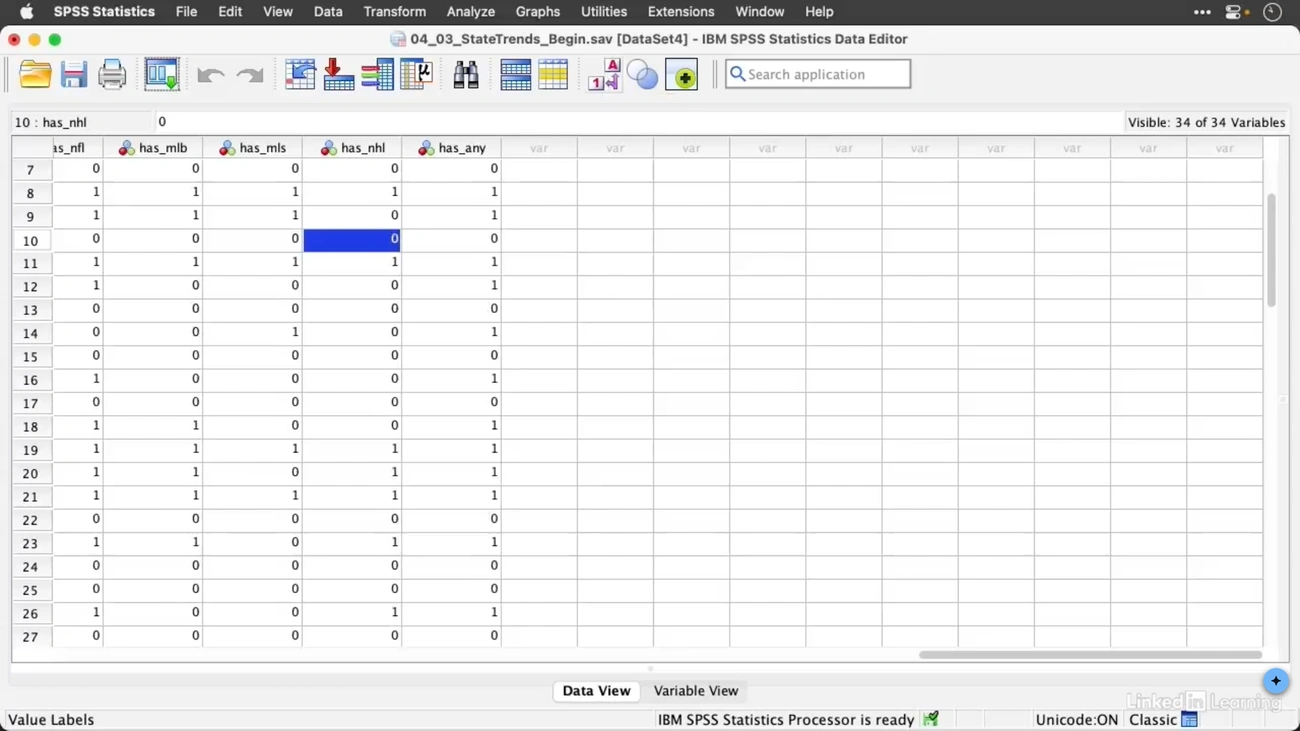
Task: Open the Apple menu
Action: coord(26,12)
